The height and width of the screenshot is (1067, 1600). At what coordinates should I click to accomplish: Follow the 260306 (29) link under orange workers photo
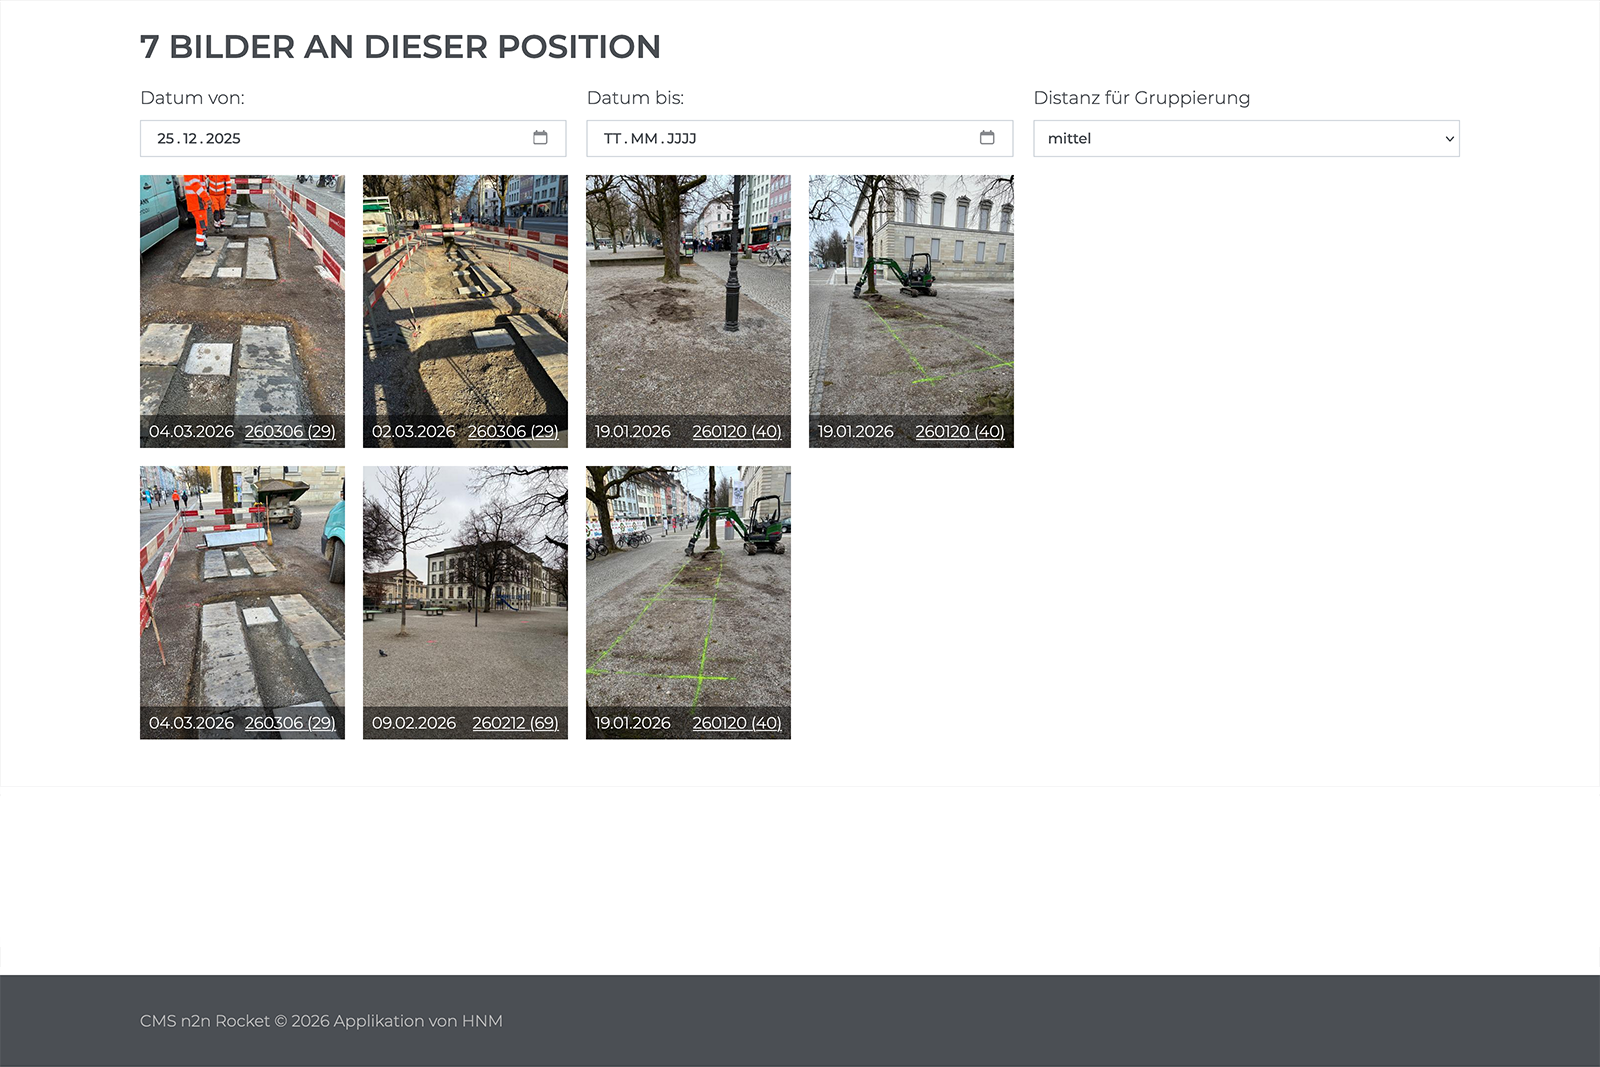click(x=290, y=432)
